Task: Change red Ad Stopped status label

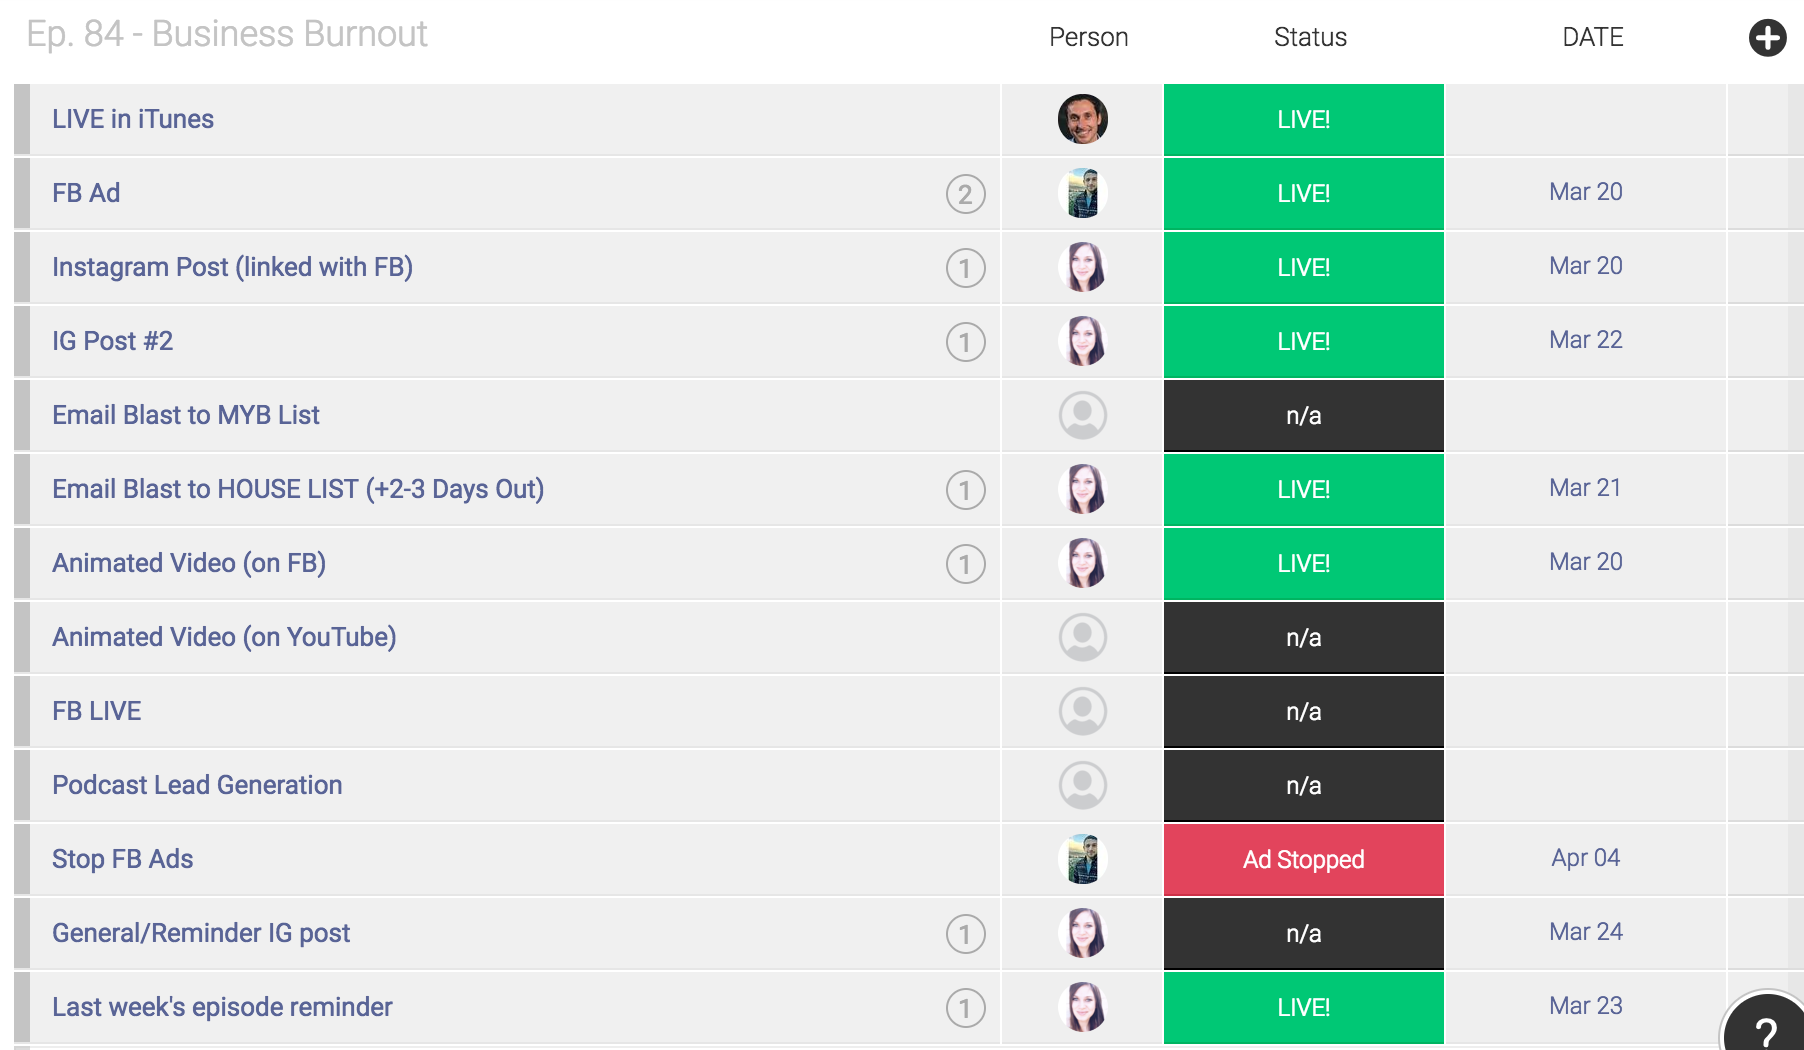Action: pos(1303,859)
